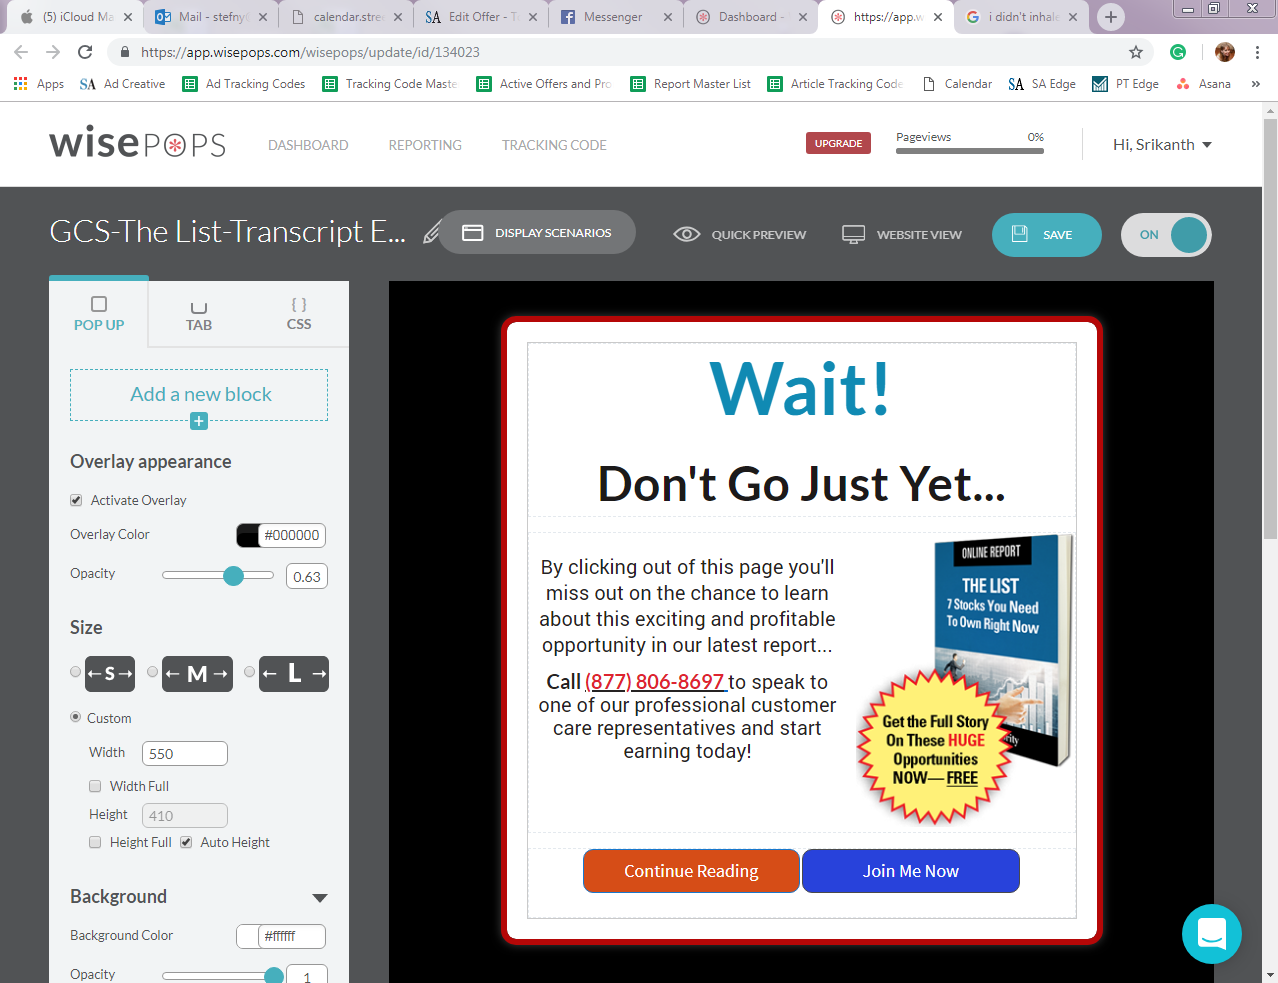The image size is (1278, 983).
Task: Select the small size preset icon
Action: 110,674
